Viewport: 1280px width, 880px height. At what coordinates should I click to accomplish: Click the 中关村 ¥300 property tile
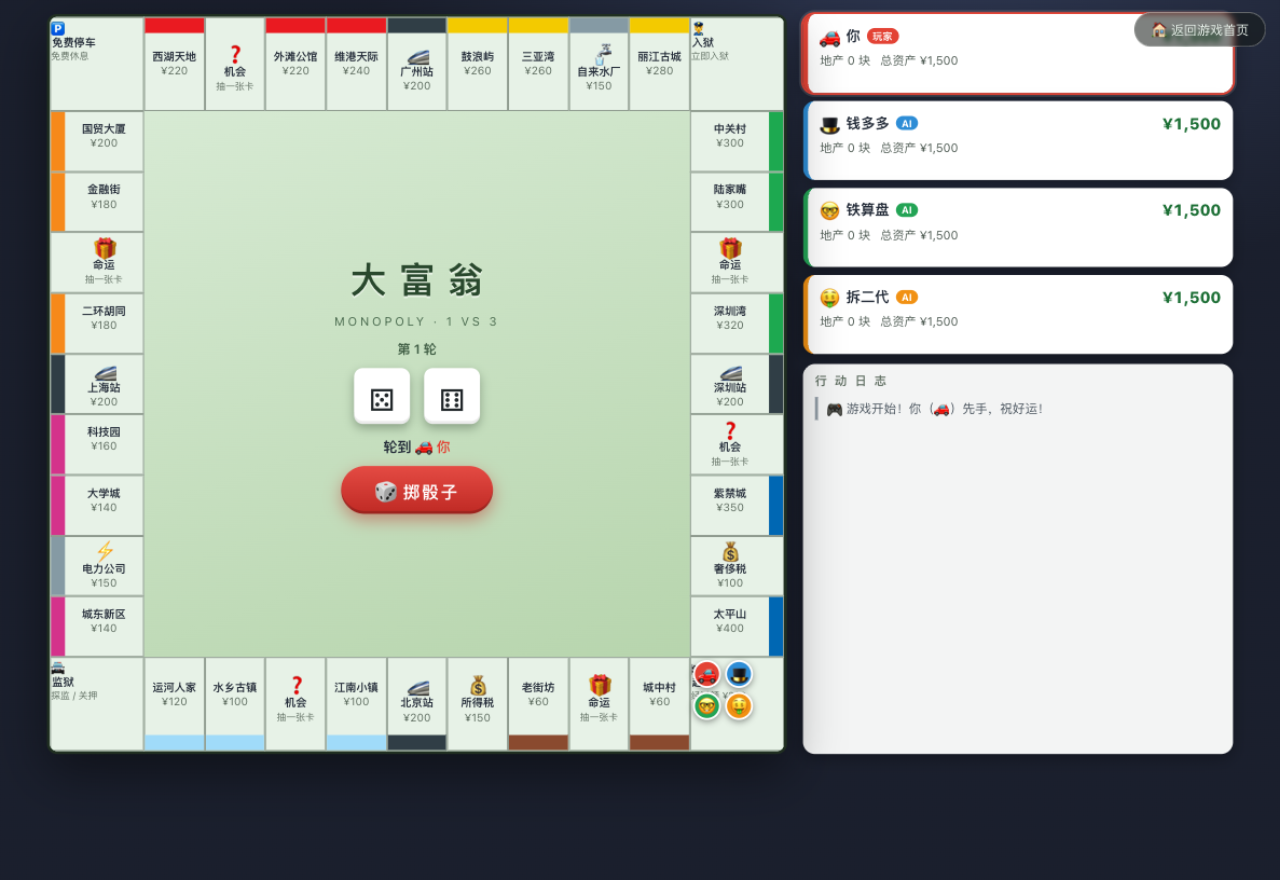737,141
